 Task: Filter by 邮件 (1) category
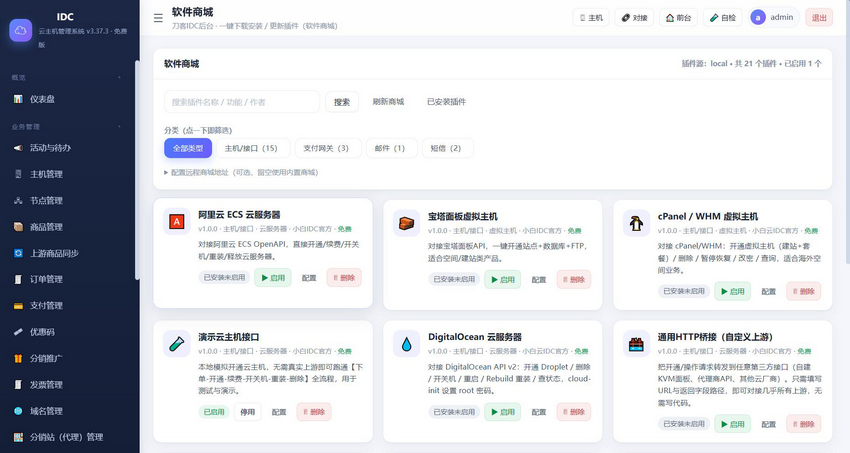pyautogui.click(x=392, y=148)
